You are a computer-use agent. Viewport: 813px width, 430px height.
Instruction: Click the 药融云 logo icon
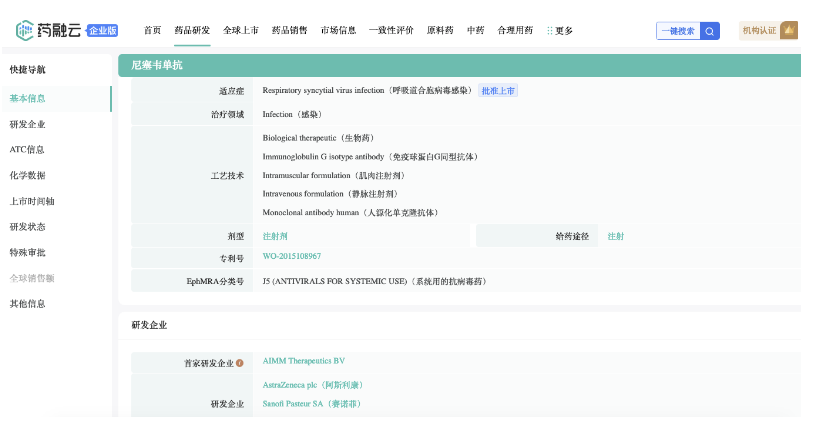[x=25, y=31]
